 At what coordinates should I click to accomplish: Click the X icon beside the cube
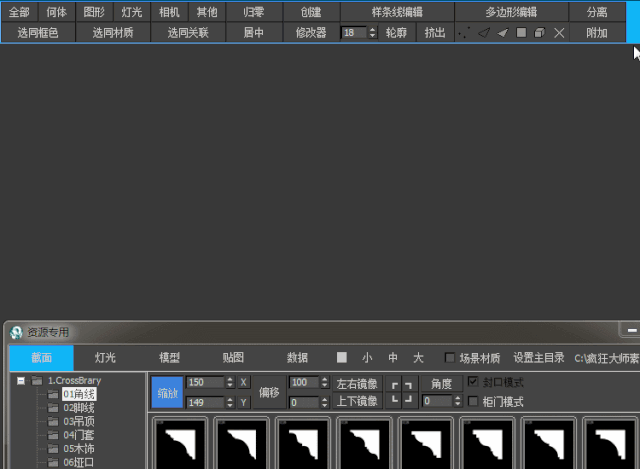tap(559, 33)
